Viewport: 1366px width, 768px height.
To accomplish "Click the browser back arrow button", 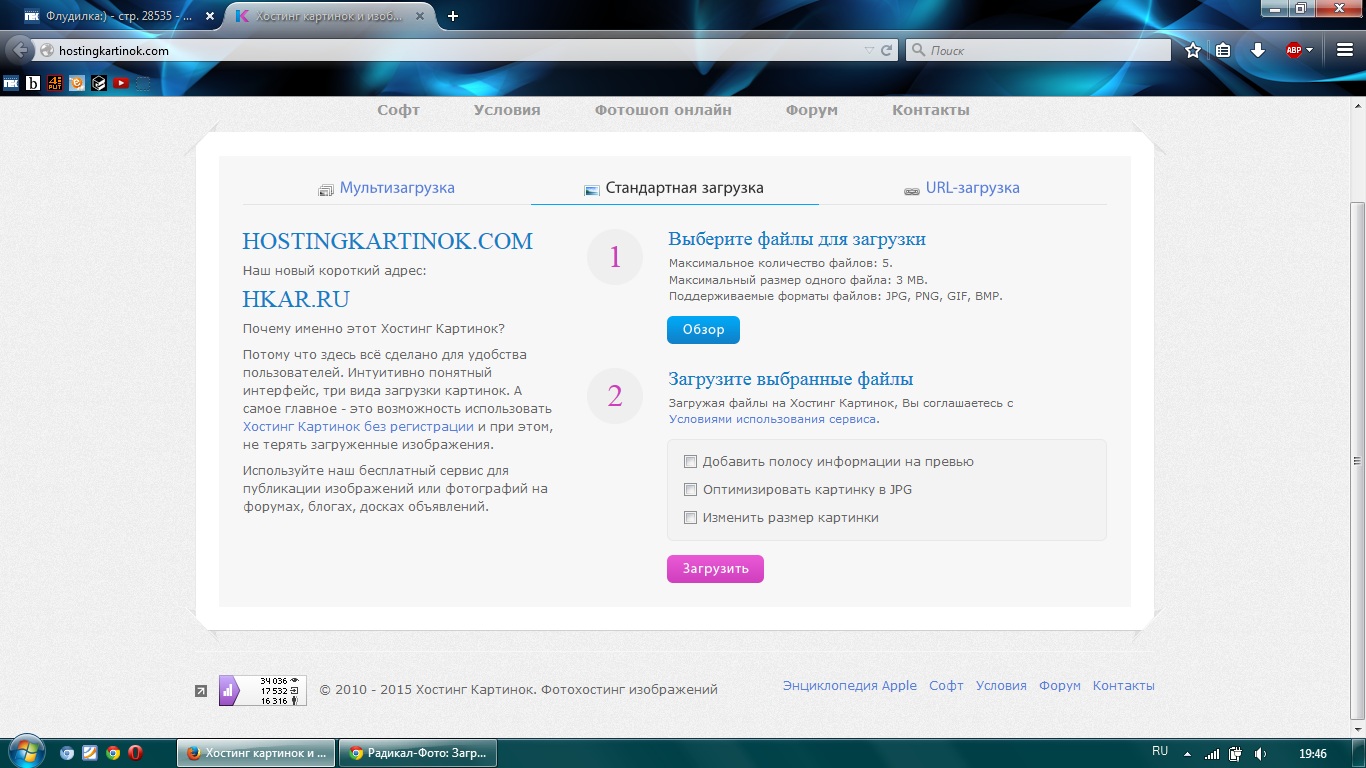I will 20,50.
